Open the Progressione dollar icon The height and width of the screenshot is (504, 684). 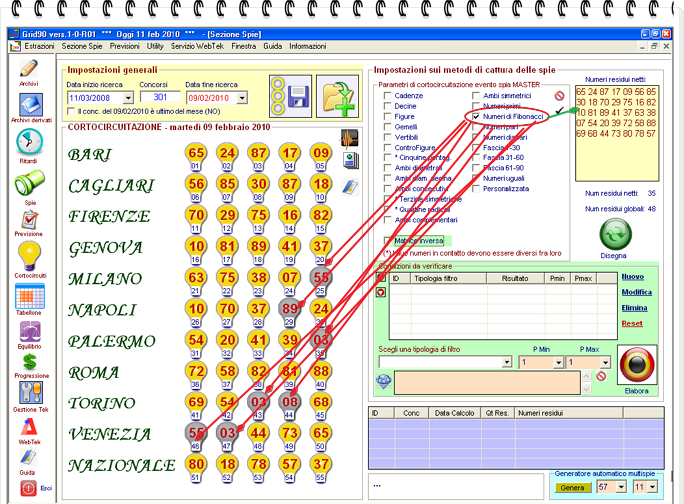click(x=30, y=362)
